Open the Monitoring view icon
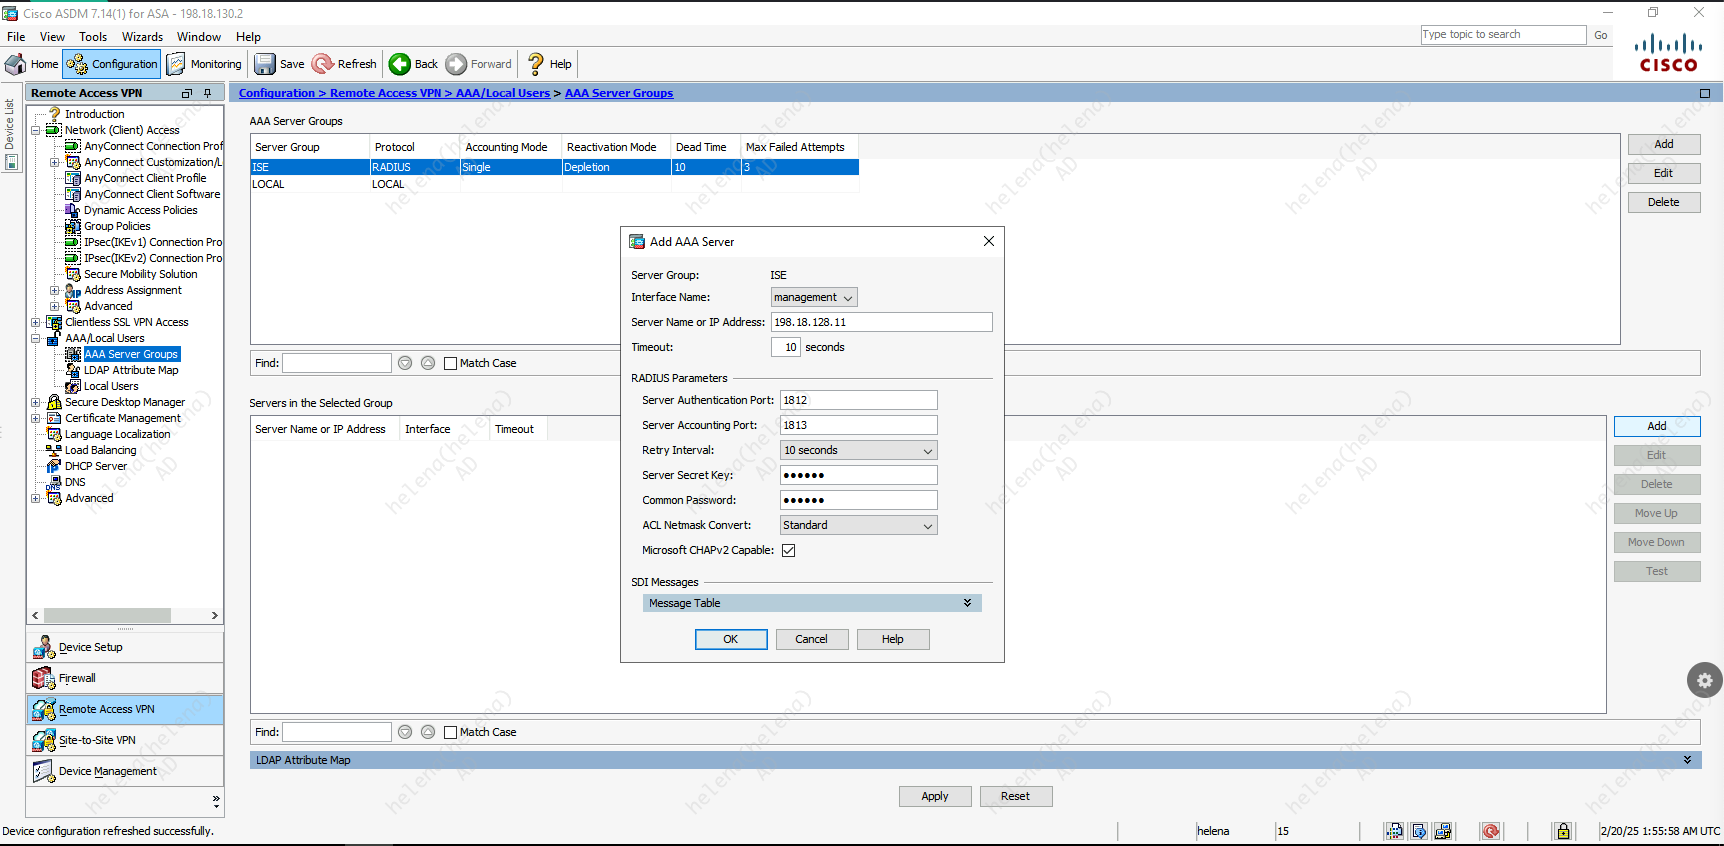The width and height of the screenshot is (1724, 846). (x=176, y=64)
